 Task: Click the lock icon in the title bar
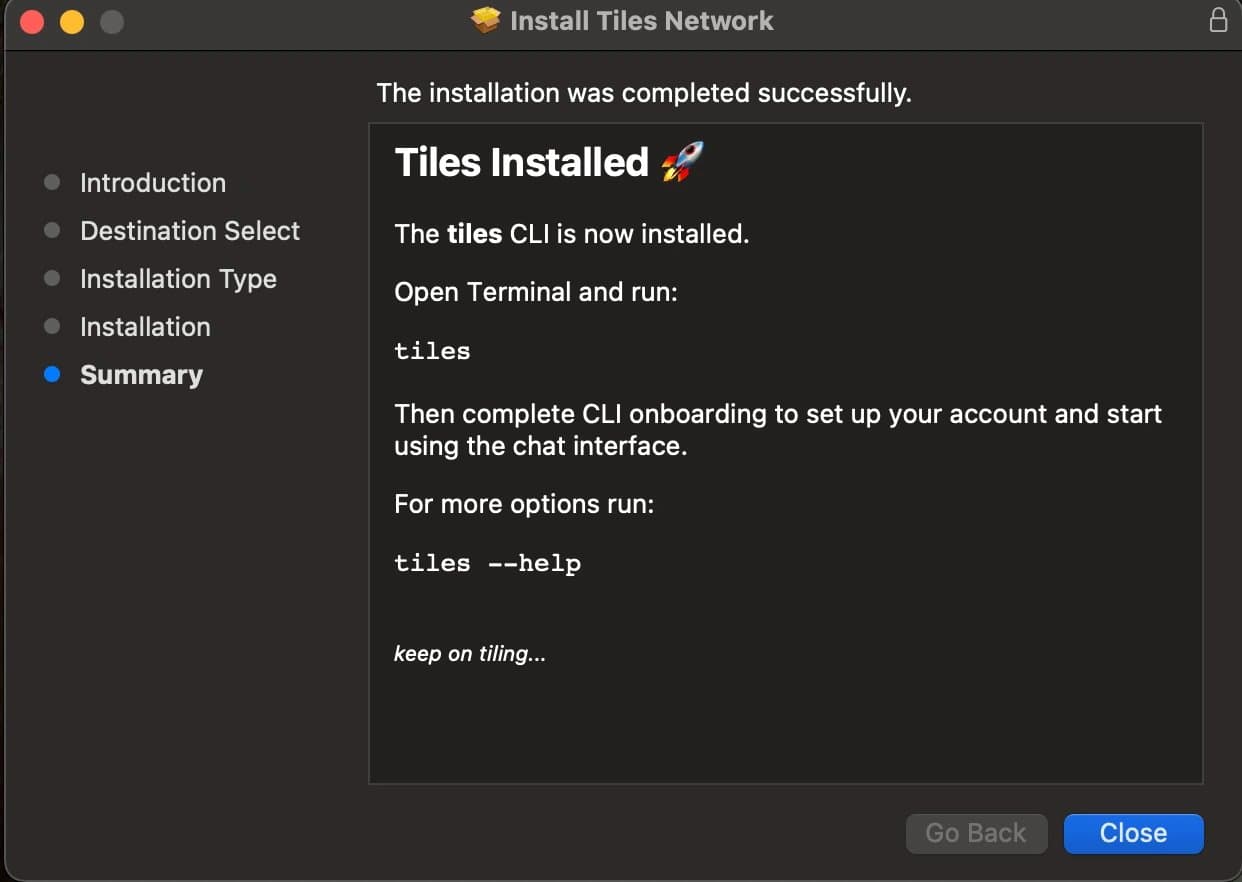[1218, 20]
